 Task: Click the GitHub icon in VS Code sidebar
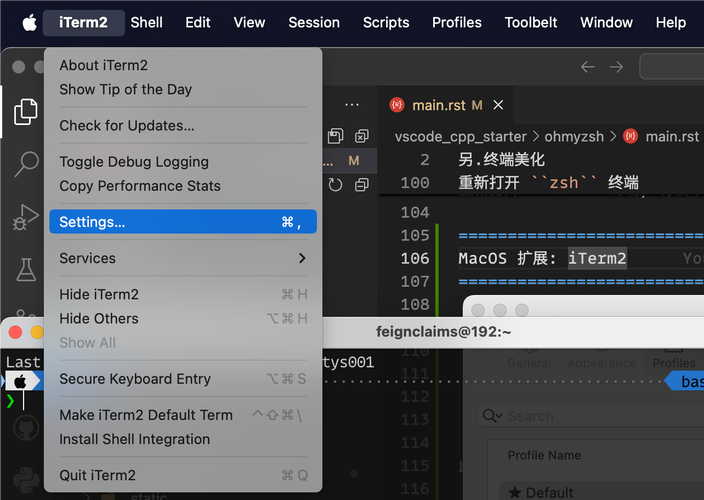click(26, 428)
